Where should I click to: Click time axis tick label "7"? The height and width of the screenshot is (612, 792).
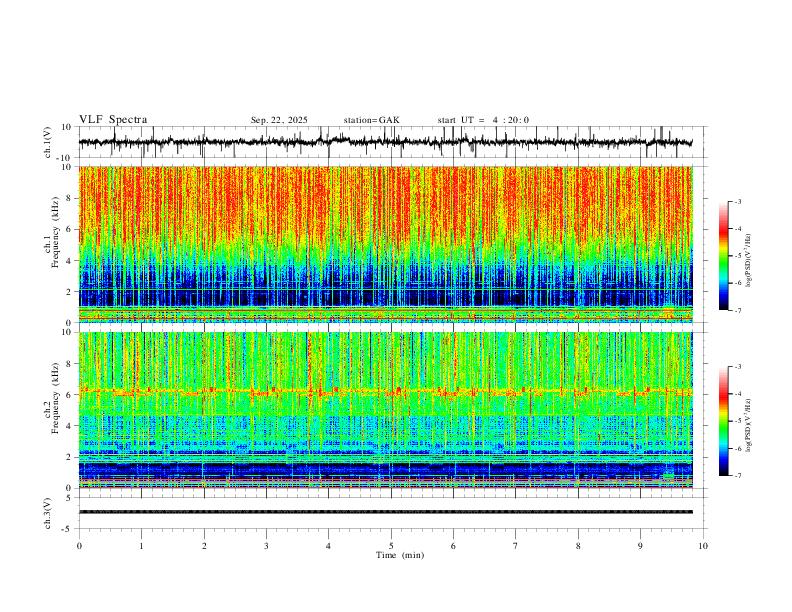point(516,546)
